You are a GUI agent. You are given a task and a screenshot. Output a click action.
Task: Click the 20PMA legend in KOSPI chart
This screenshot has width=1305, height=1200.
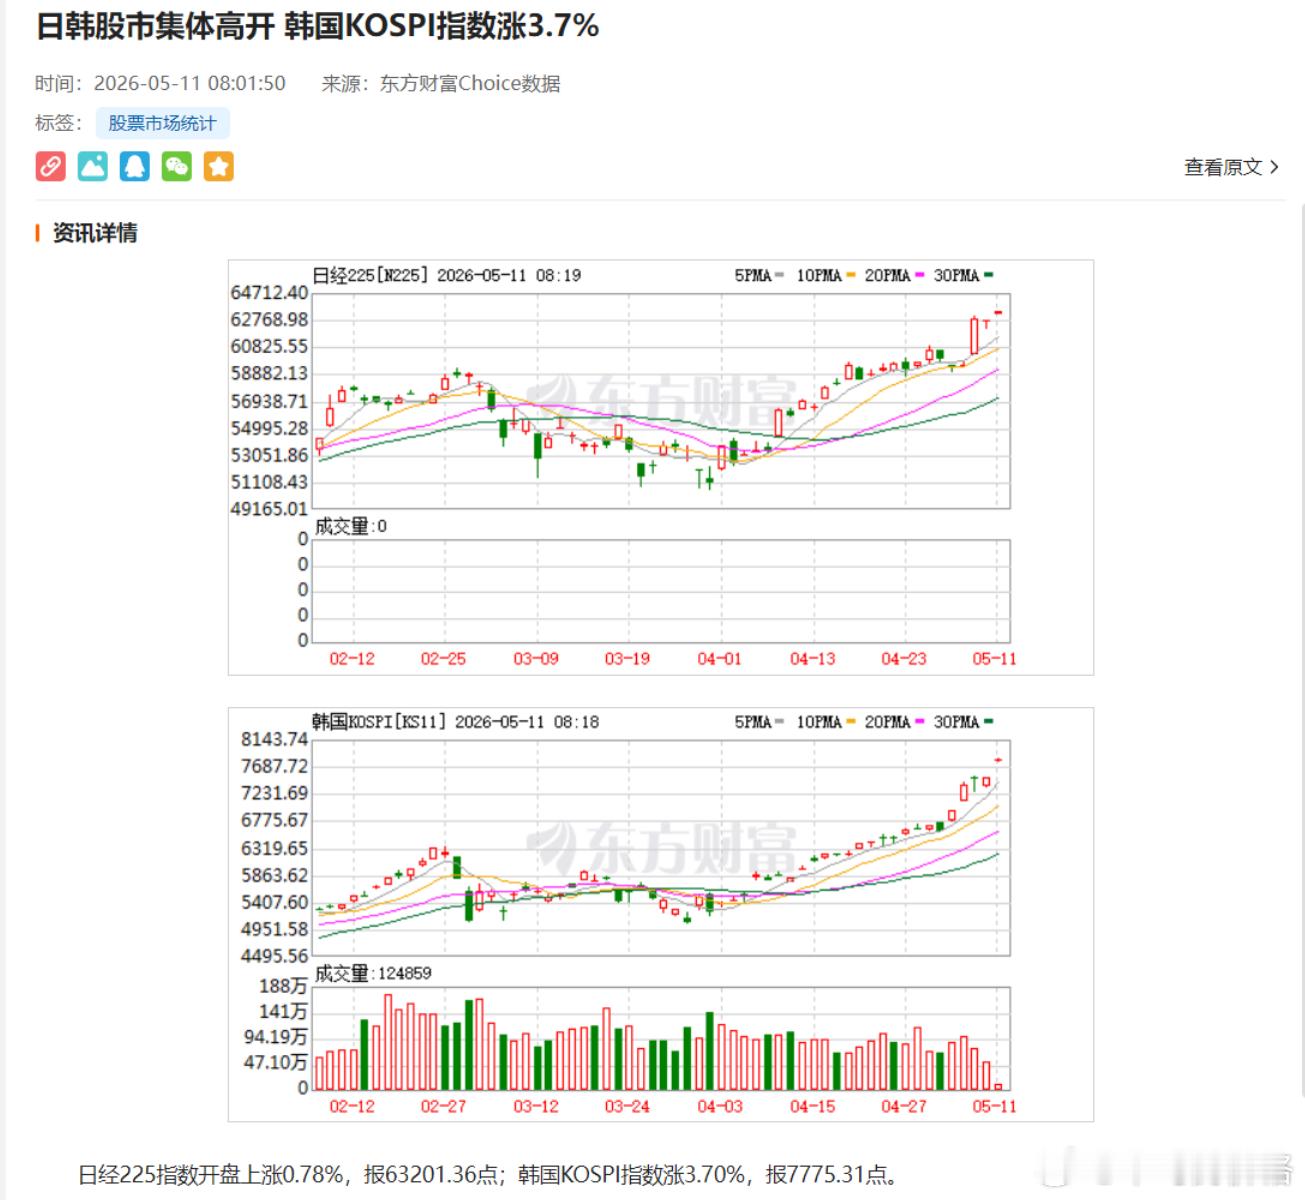coord(894,721)
